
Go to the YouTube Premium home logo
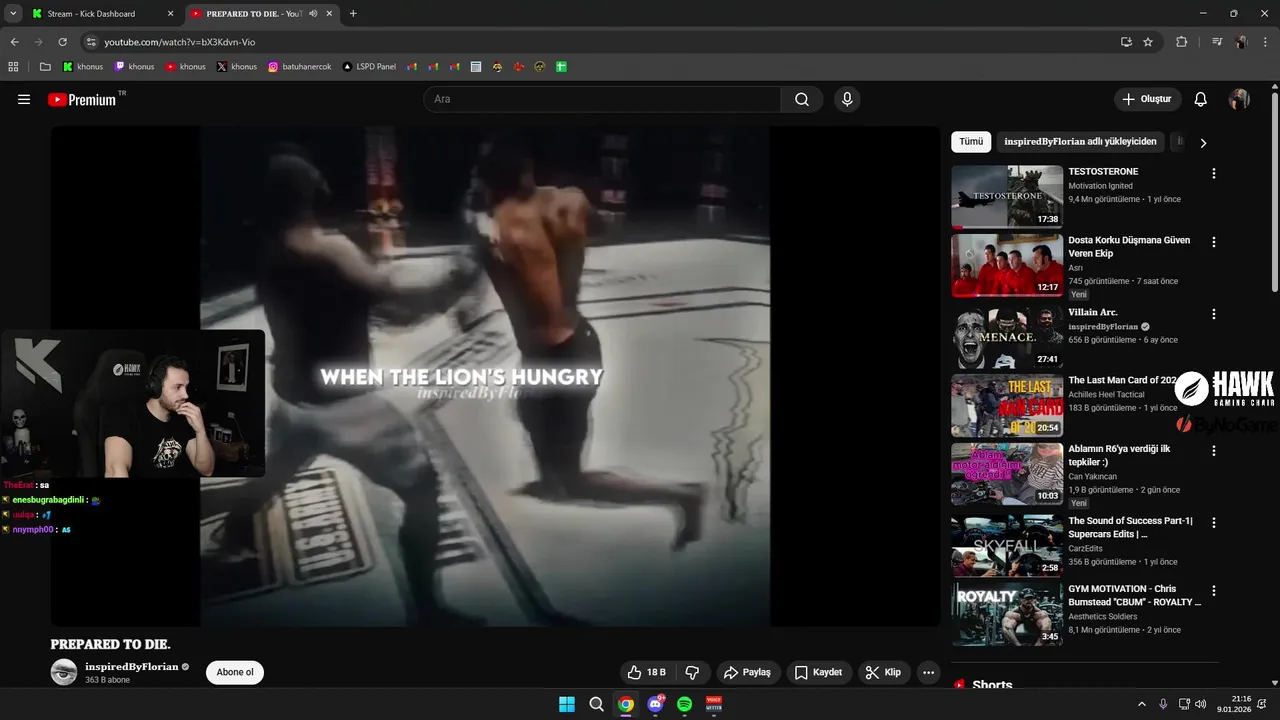point(82,99)
